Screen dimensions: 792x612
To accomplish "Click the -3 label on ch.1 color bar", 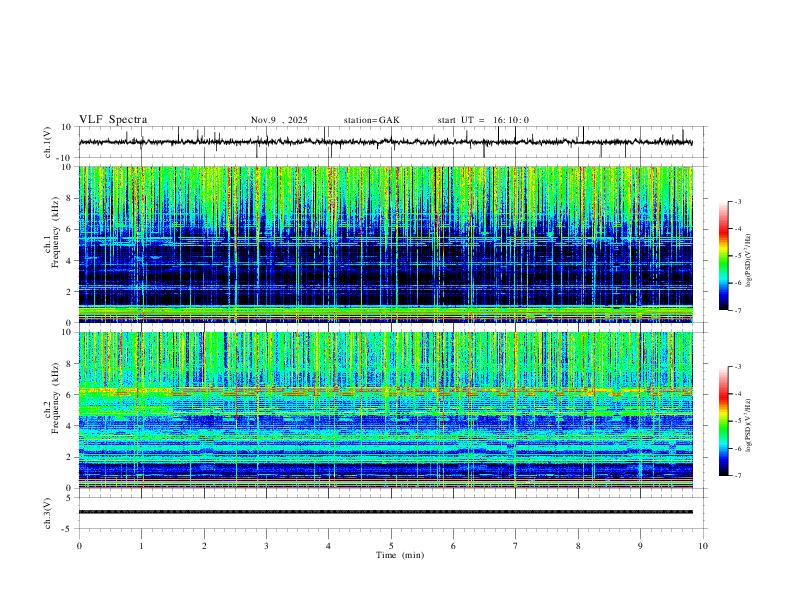I will [x=737, y=201].
